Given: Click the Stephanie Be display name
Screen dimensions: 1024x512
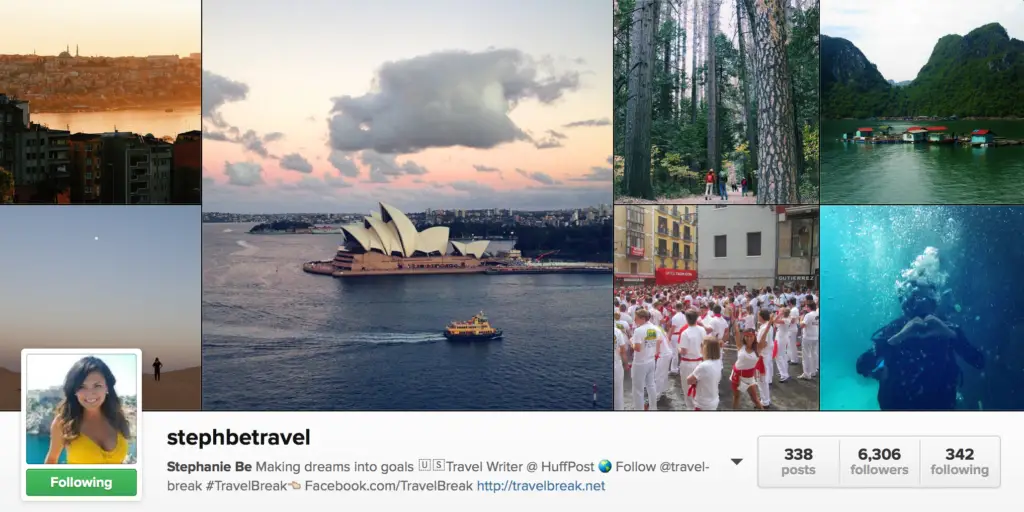Looking at the screenshot, I should [210, 467].
